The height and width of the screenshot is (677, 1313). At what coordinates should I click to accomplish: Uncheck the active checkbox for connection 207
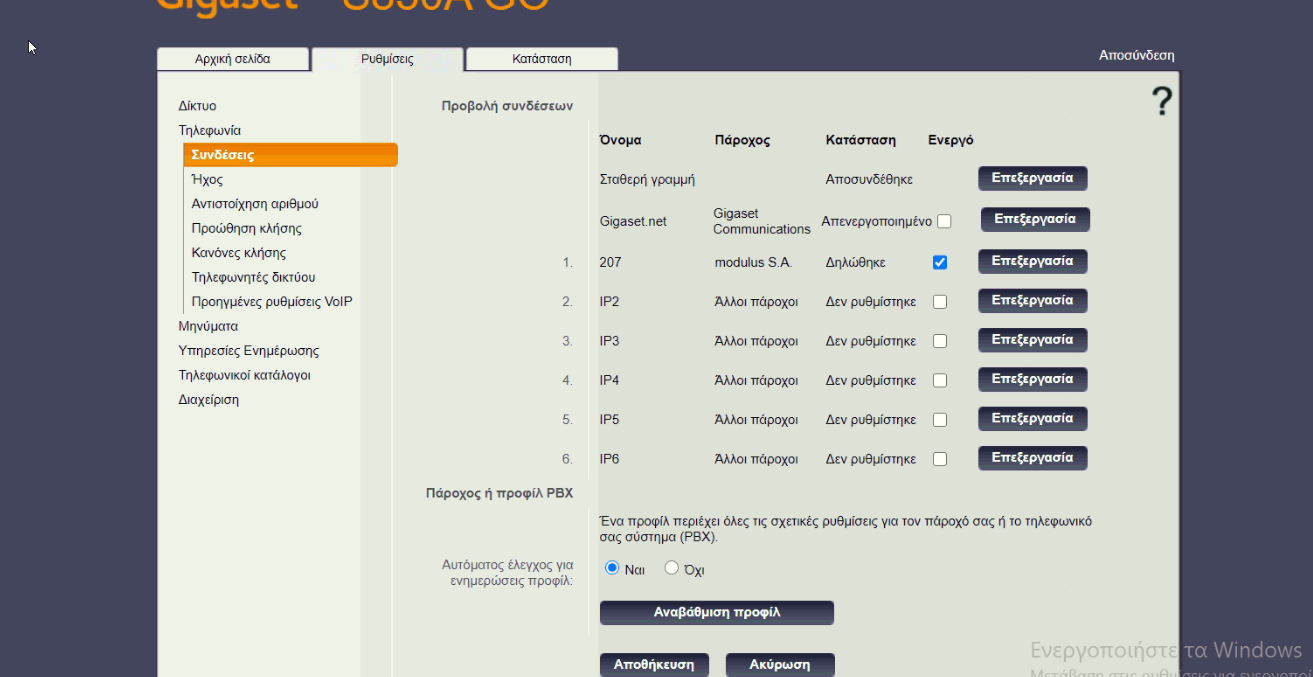939,262
